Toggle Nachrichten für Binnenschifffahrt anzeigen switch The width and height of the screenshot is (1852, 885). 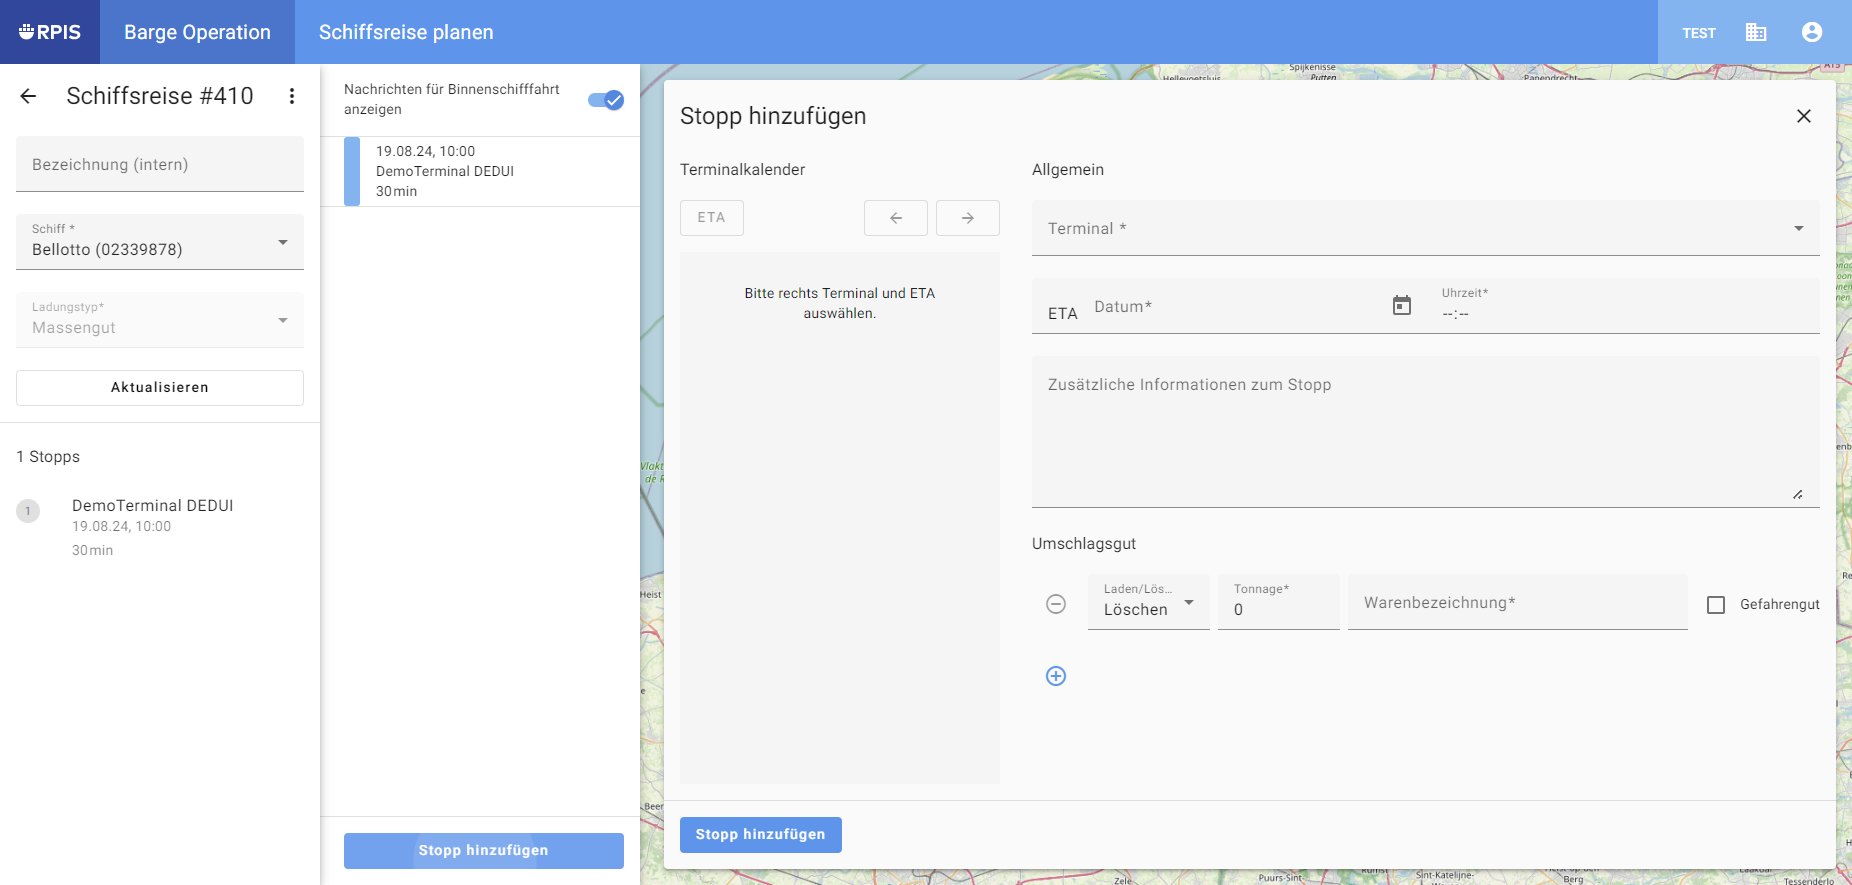click(606, 100)
